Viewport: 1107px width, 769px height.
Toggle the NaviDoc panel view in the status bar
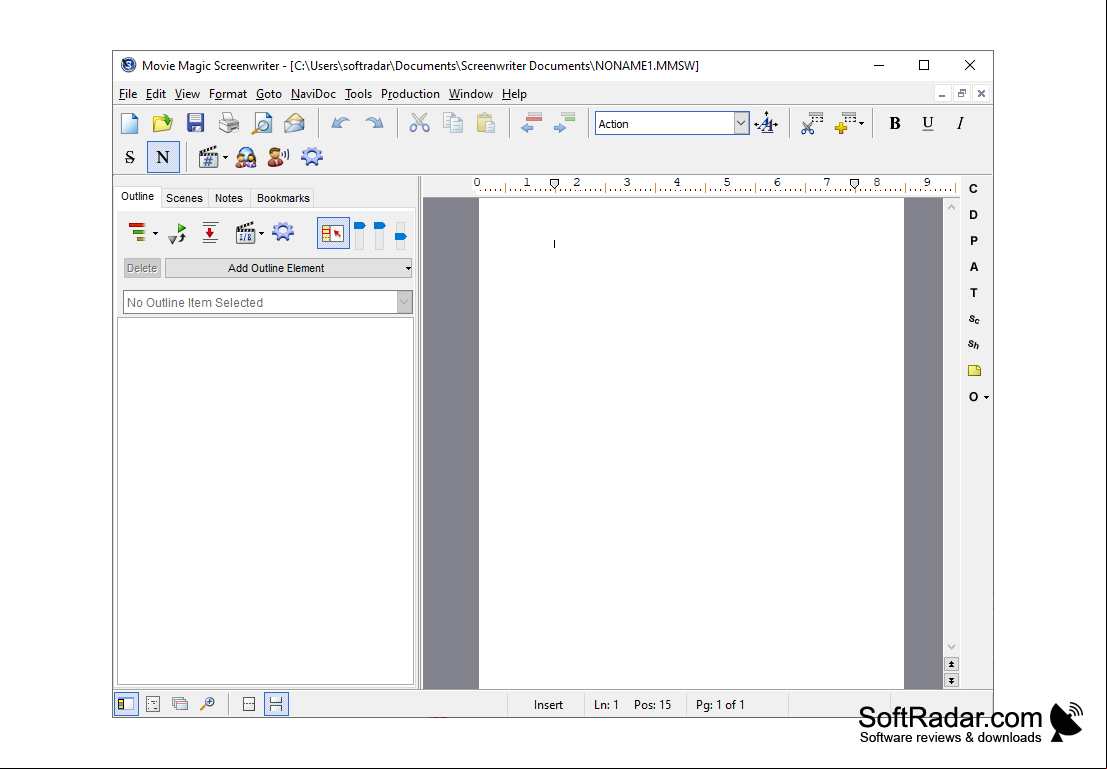click(126, 704)
